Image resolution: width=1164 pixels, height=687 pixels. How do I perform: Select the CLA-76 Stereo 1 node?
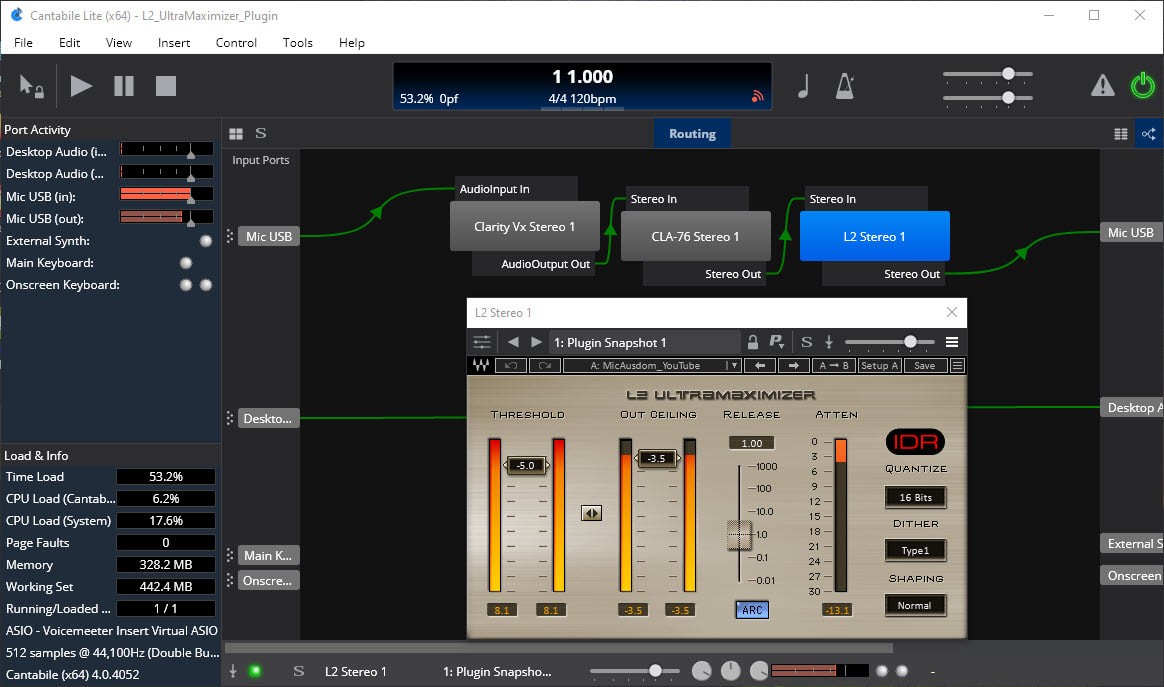[x=695, y=236]
